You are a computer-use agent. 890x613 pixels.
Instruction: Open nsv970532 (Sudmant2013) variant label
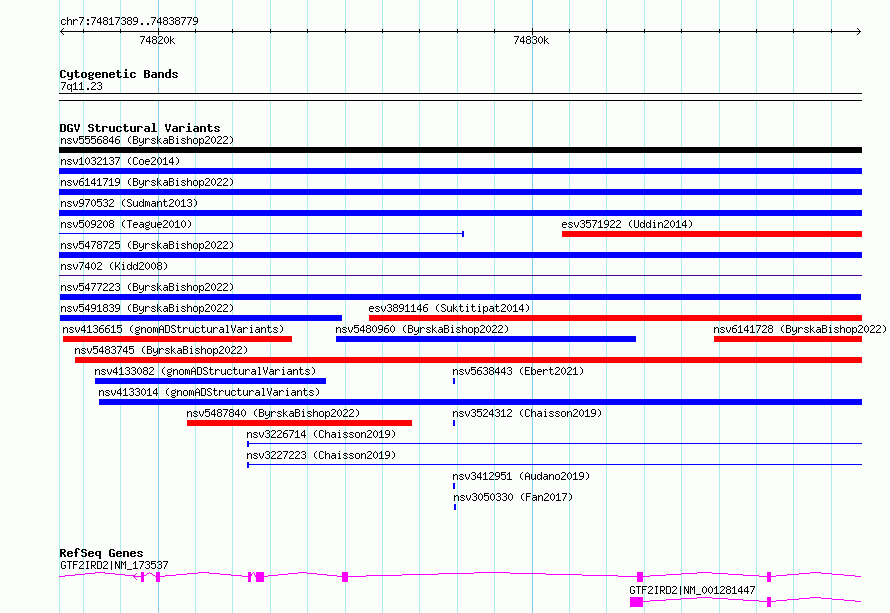(x=129, y=203)
